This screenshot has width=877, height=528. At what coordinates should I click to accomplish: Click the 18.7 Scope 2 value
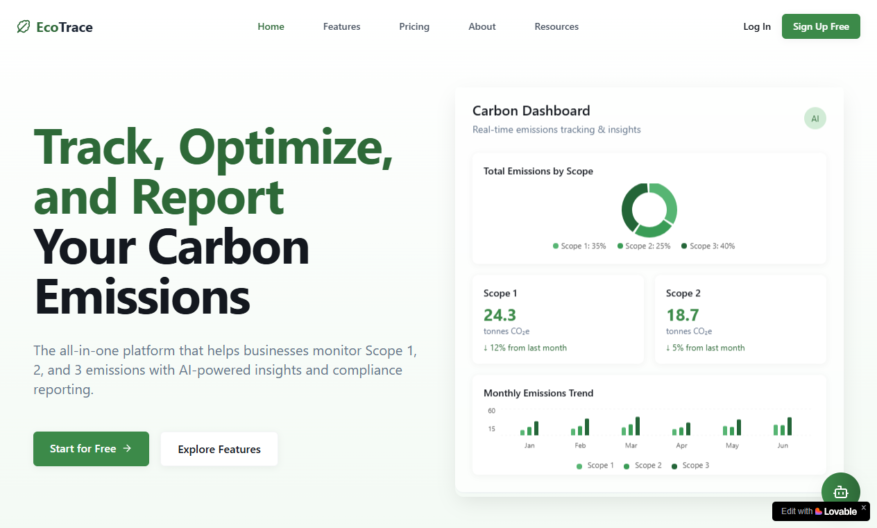[x=682, y=315]
